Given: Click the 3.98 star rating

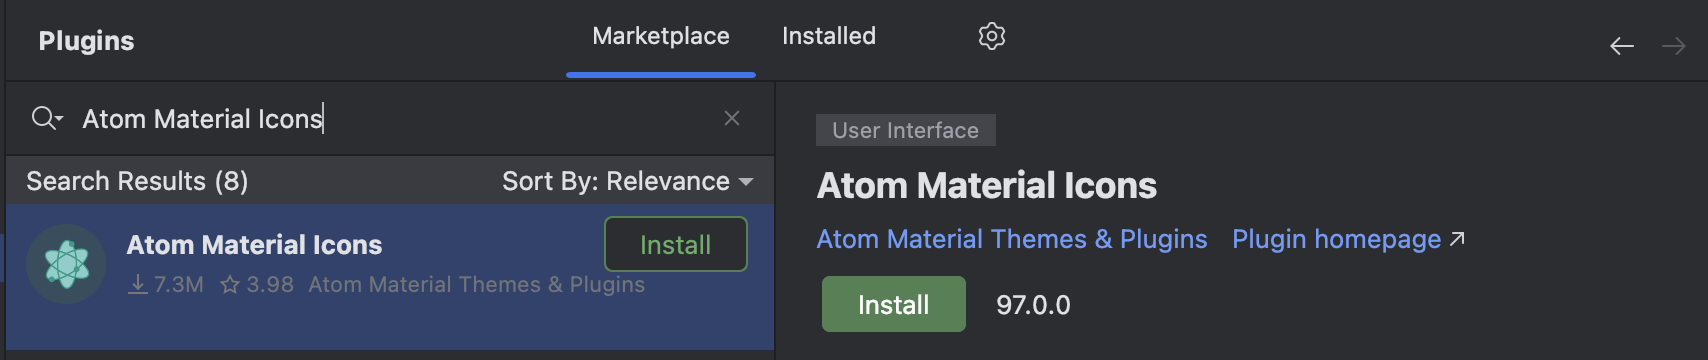Looking at the screenshot, I should pyautogui.click(x=257, y=285).
